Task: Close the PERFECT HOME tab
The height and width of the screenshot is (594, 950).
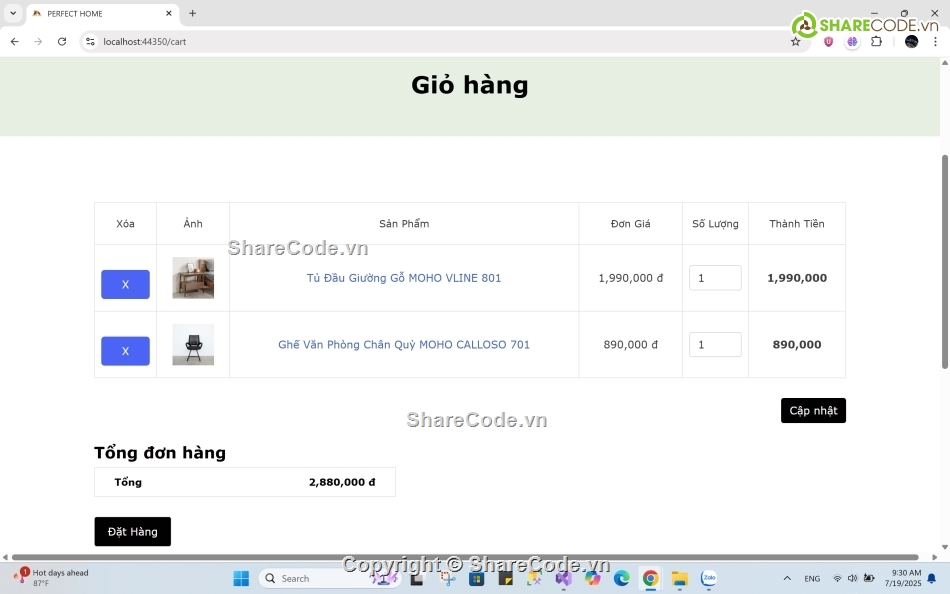Action: tap(168, 13)
